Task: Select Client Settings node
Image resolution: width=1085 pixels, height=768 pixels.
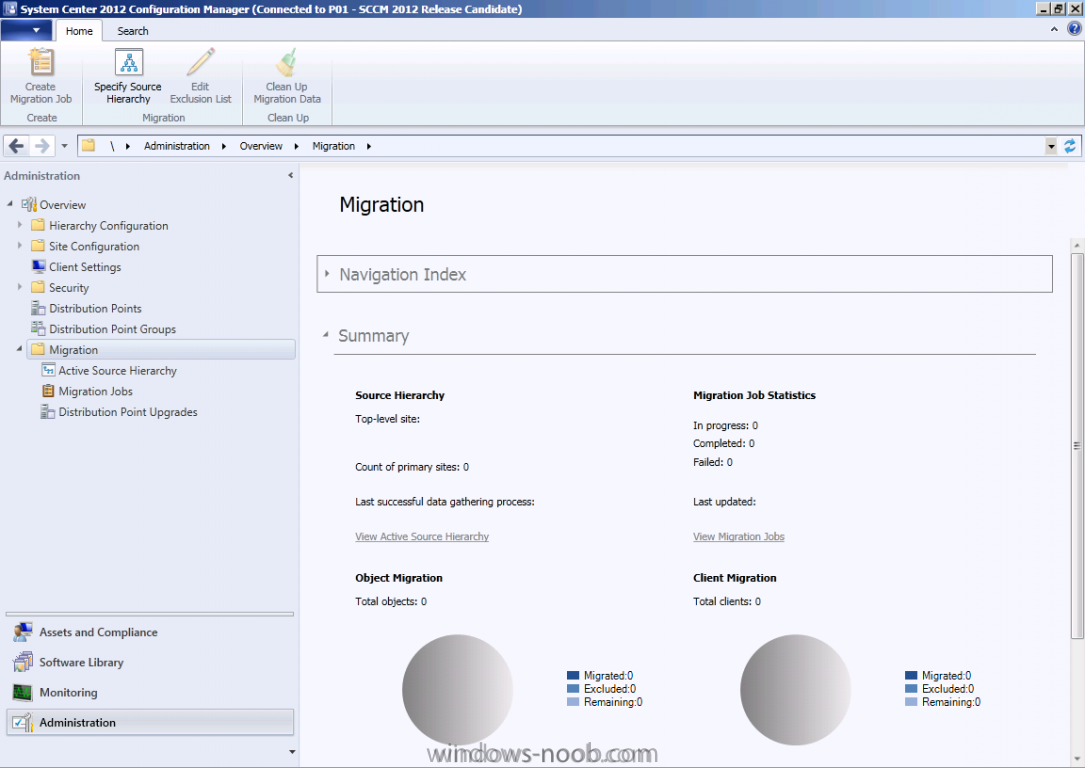Action: pyautogui.click(x=84, y=267)
